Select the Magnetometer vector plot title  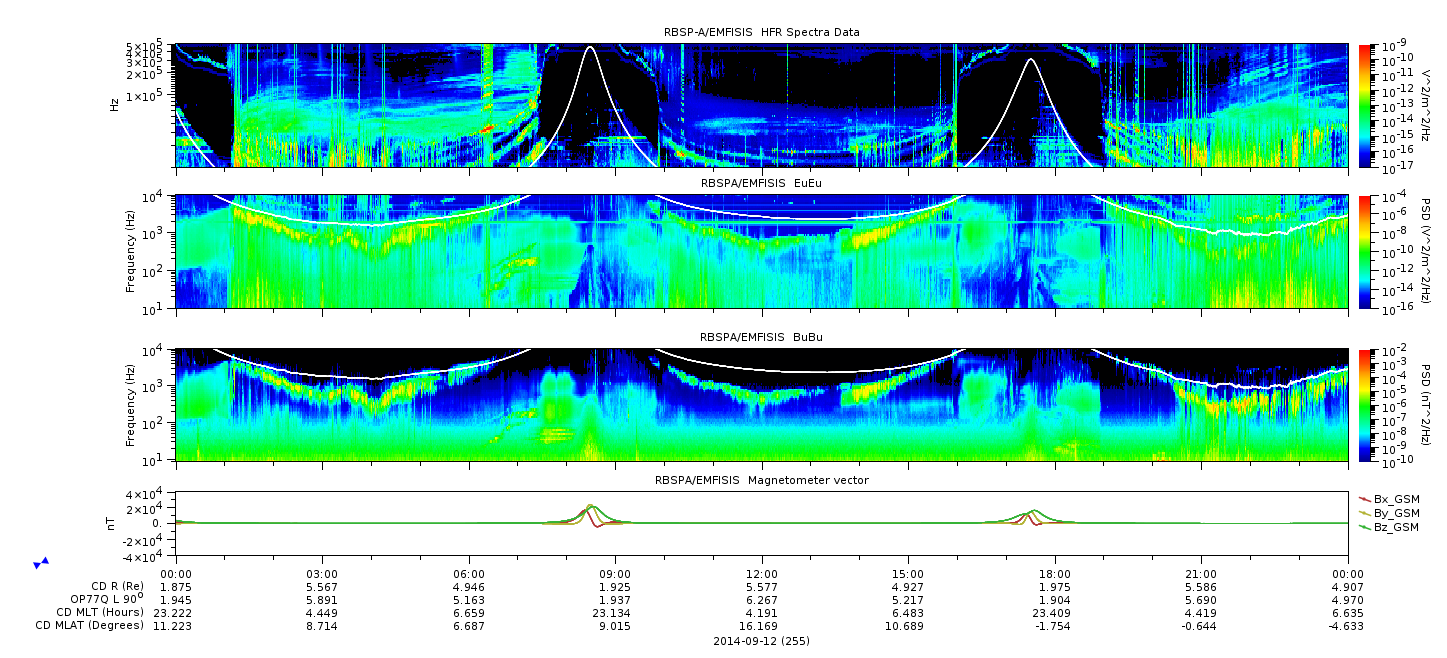762,480
